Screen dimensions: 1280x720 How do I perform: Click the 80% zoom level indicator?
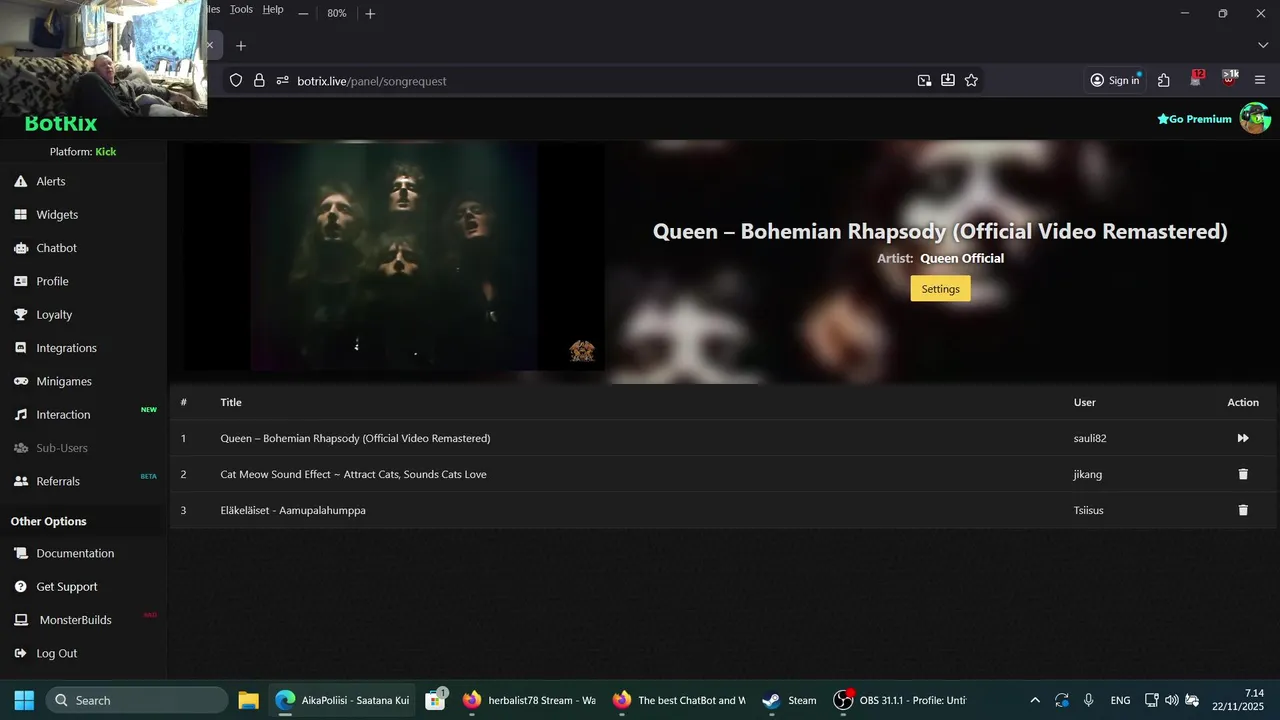pos(337,14)
